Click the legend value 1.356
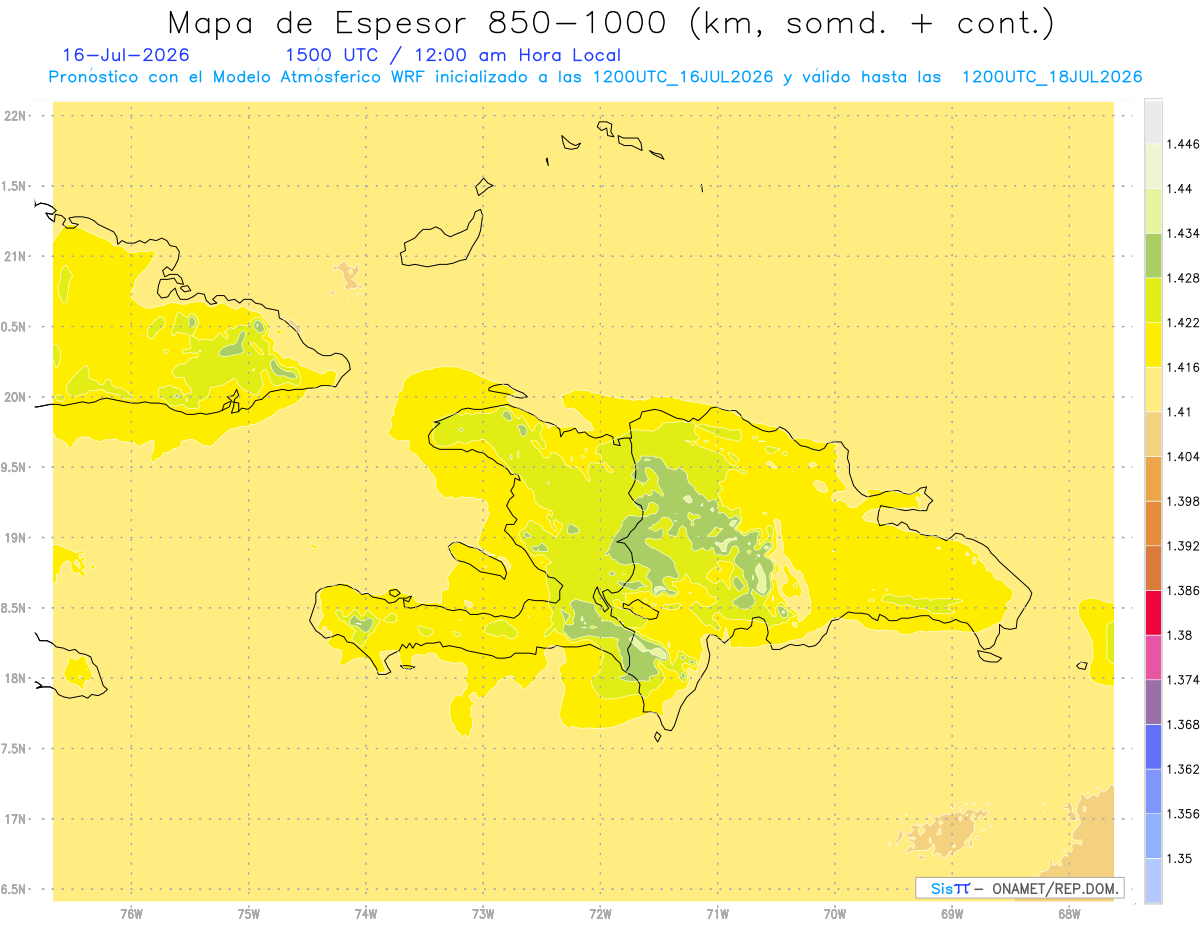Viewport: 1200px width, 927px height. [x=1183, y=814]
